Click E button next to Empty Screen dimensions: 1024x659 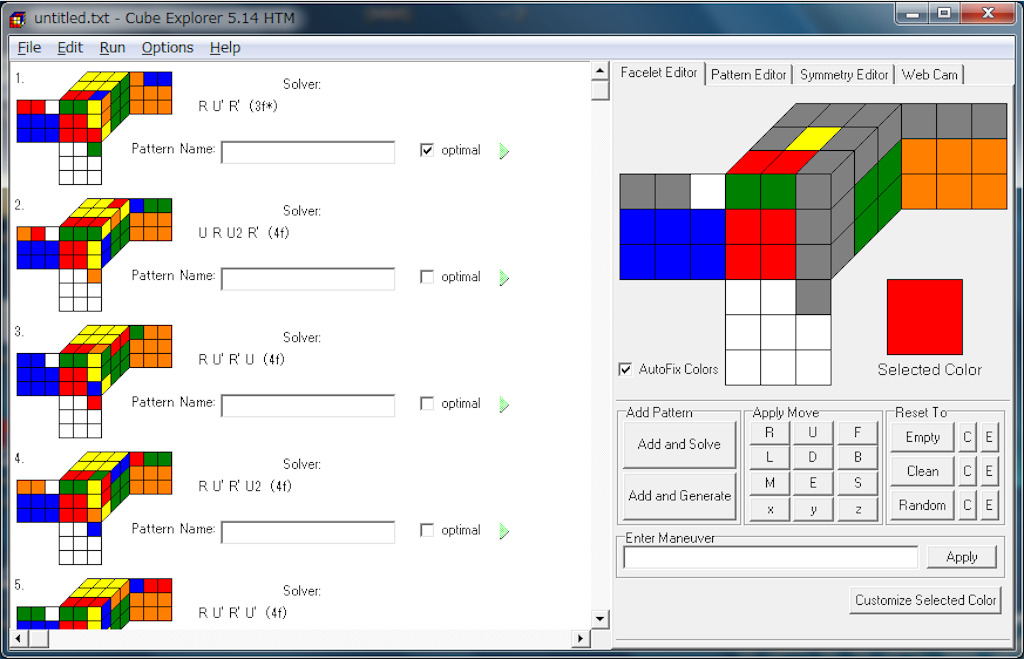(x=989, y=438)
